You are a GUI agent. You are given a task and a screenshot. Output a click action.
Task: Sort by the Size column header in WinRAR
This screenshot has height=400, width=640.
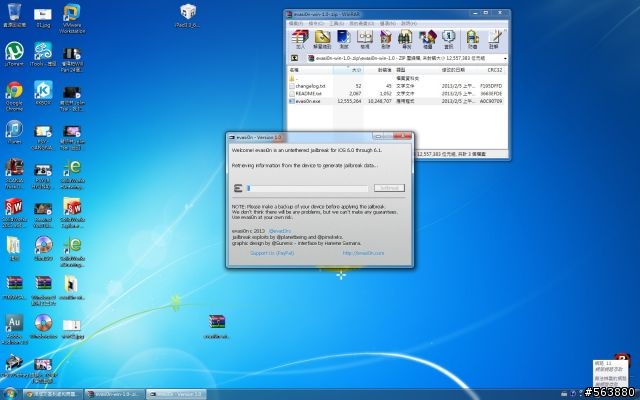click(x=348, y=70)
